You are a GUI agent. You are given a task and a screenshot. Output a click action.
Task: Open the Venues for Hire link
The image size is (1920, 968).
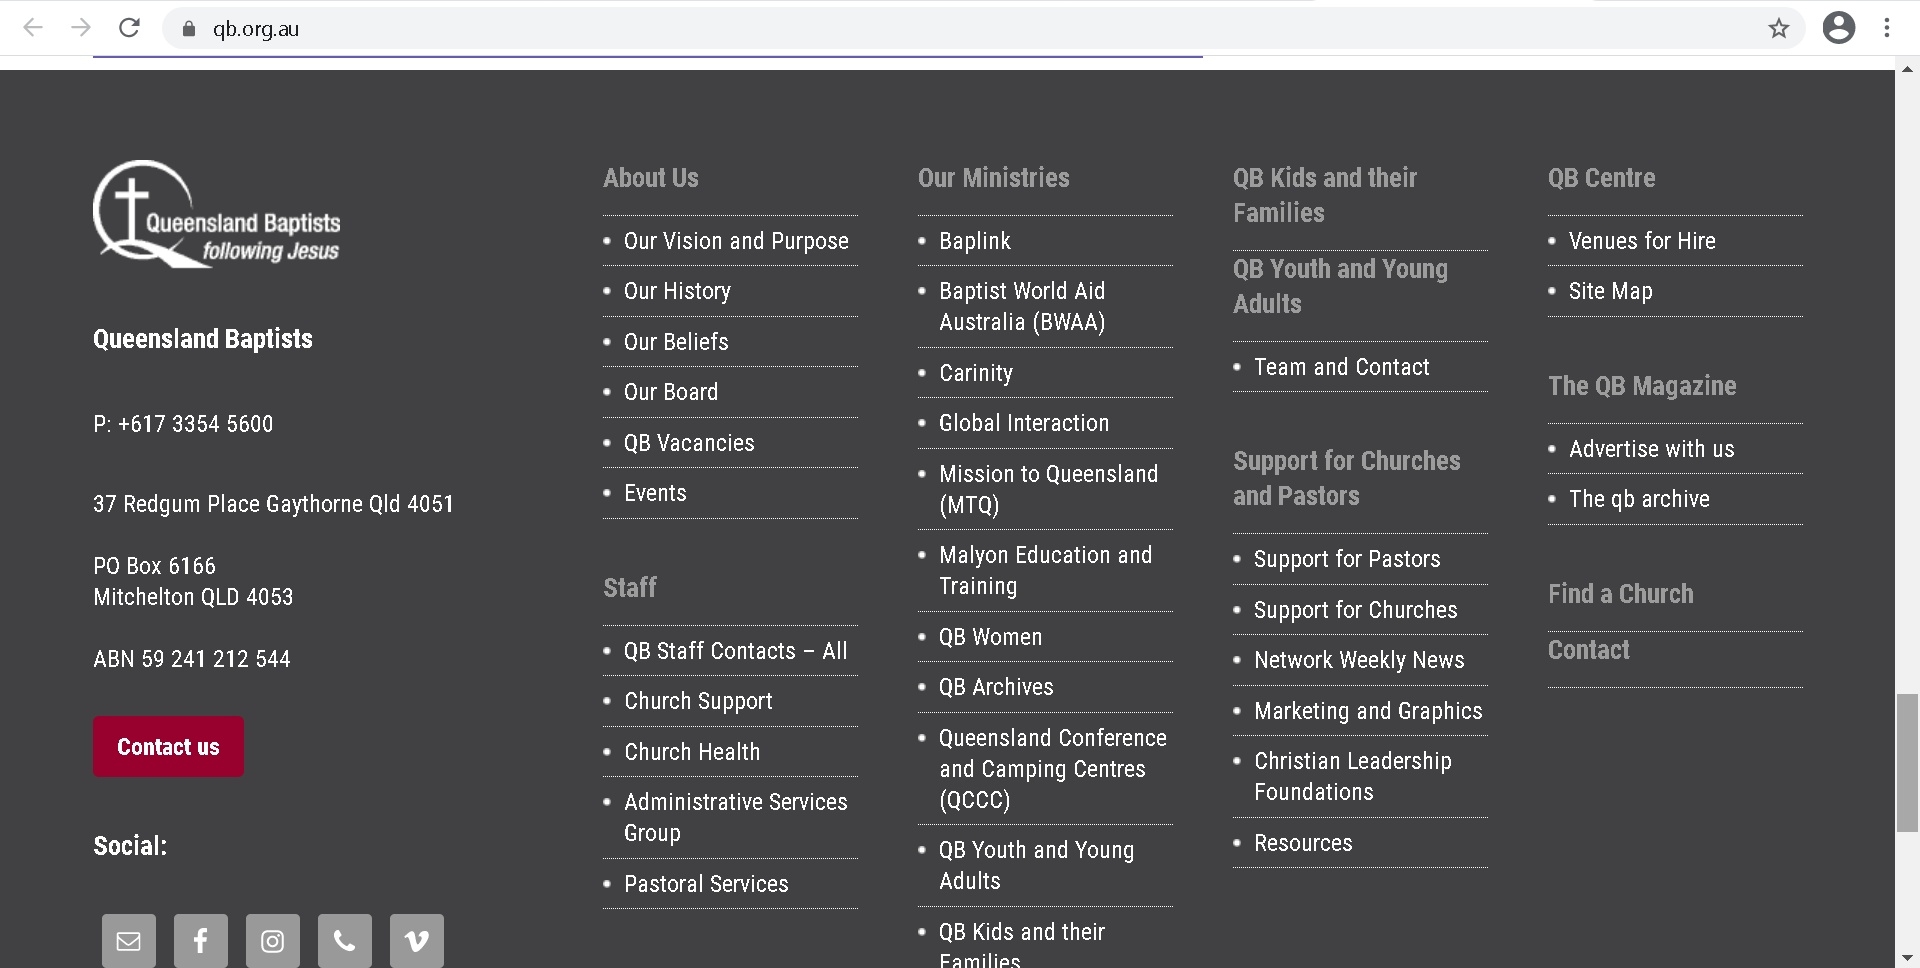1641,241
